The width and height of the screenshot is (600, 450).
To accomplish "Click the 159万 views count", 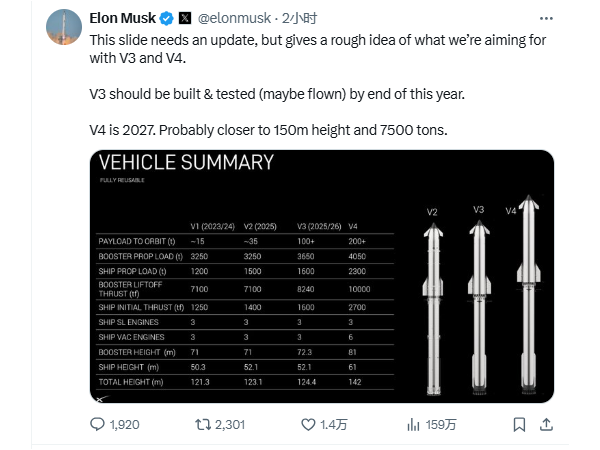I will (440, 425).
